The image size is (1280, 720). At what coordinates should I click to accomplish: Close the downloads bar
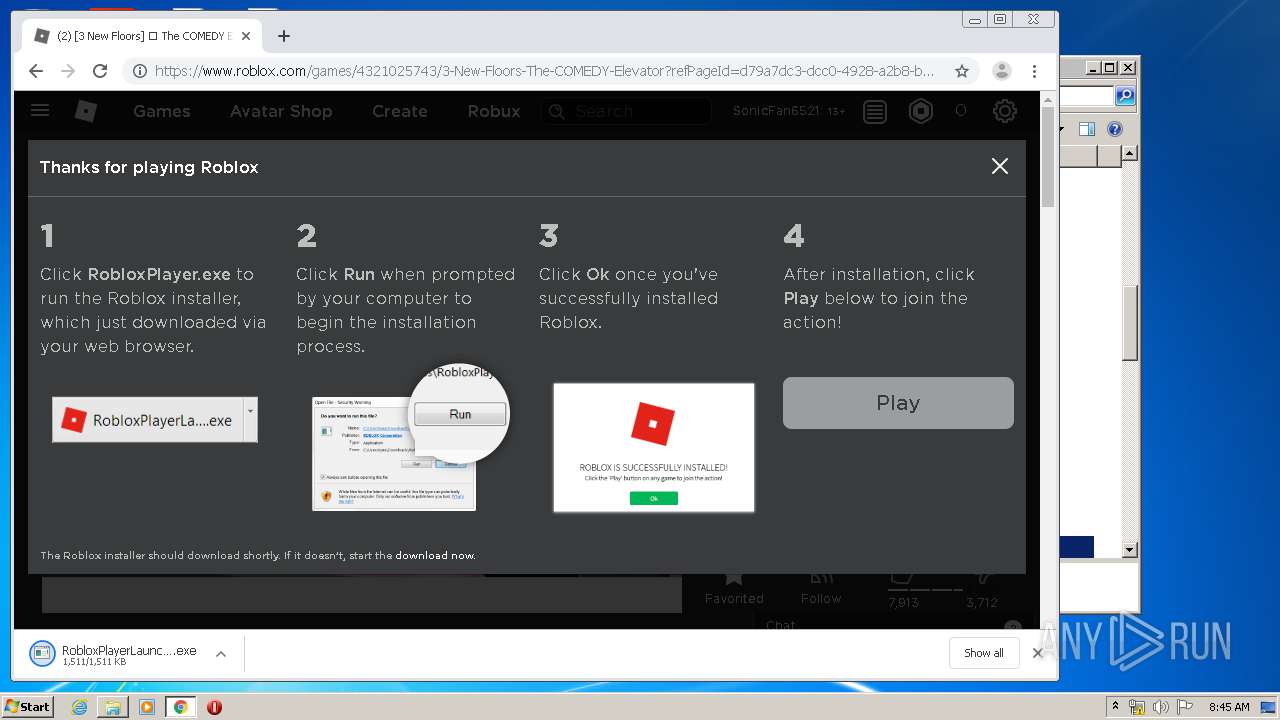(1037, 653)
